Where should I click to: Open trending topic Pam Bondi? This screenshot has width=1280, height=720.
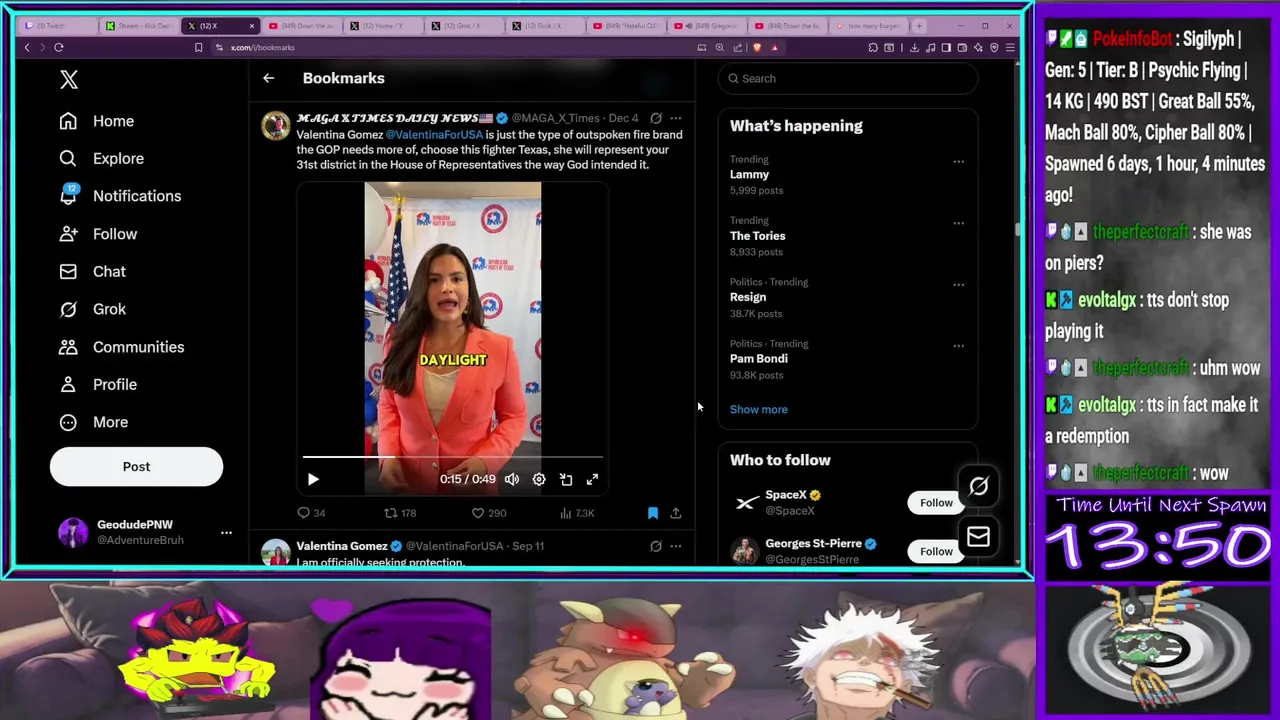point(758,358)
